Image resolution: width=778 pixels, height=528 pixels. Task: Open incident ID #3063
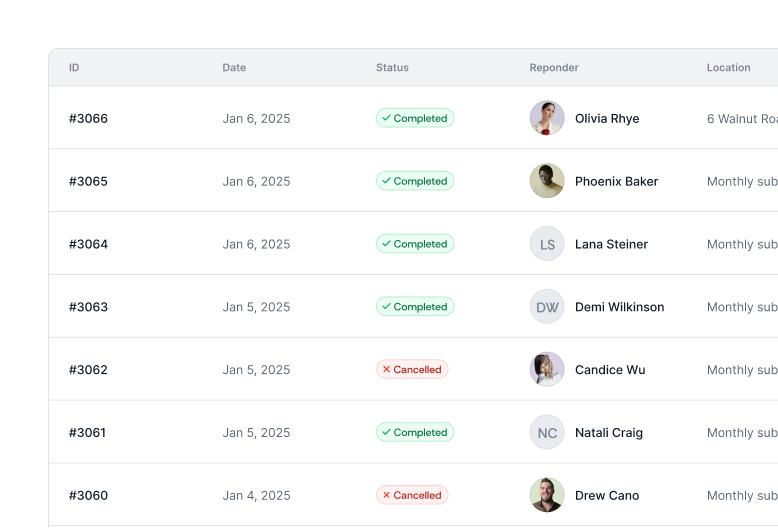coord(88,307)
